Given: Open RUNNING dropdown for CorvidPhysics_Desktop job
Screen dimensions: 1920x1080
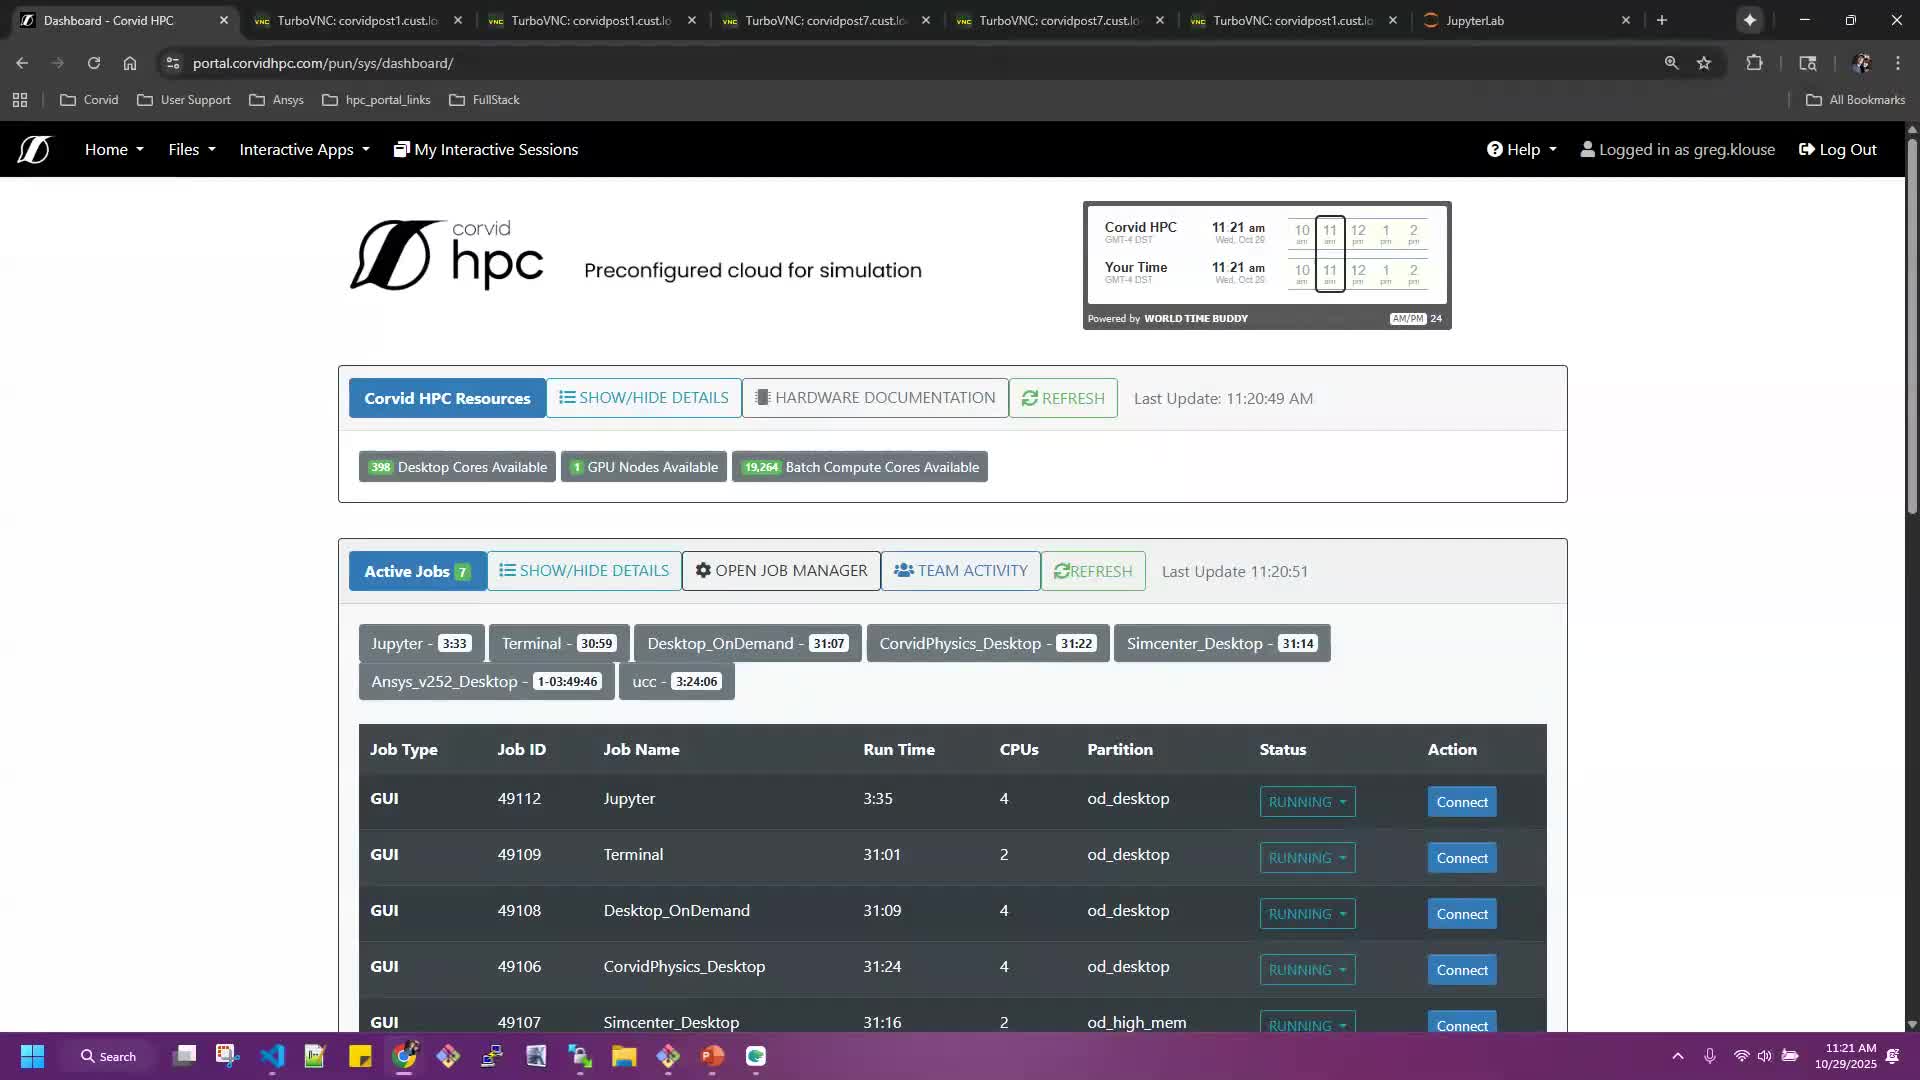Looking at the screenshot, I should (1307, 970).
